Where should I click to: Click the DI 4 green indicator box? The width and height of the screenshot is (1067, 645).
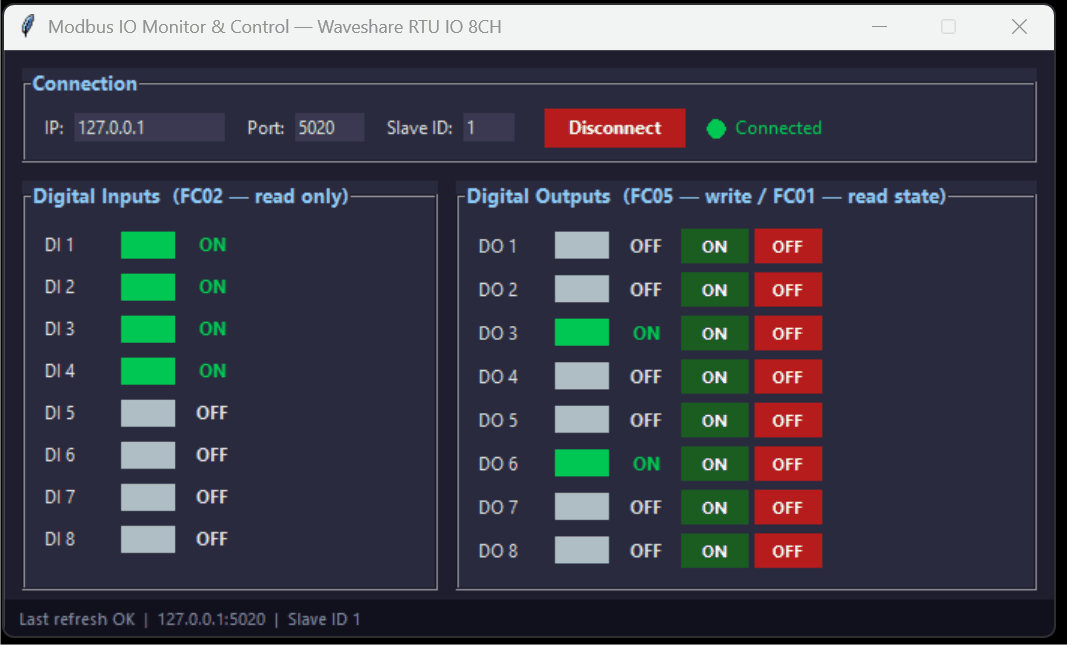[x=148, y=371]
